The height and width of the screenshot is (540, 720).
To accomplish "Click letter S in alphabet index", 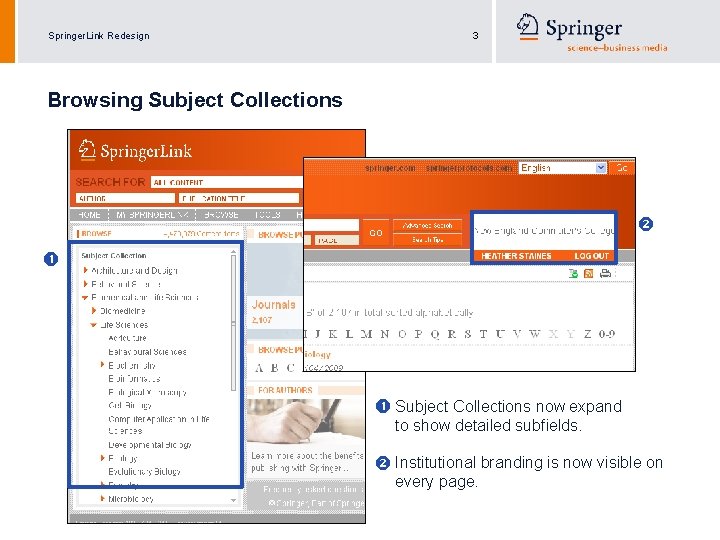I will point(467,334).
